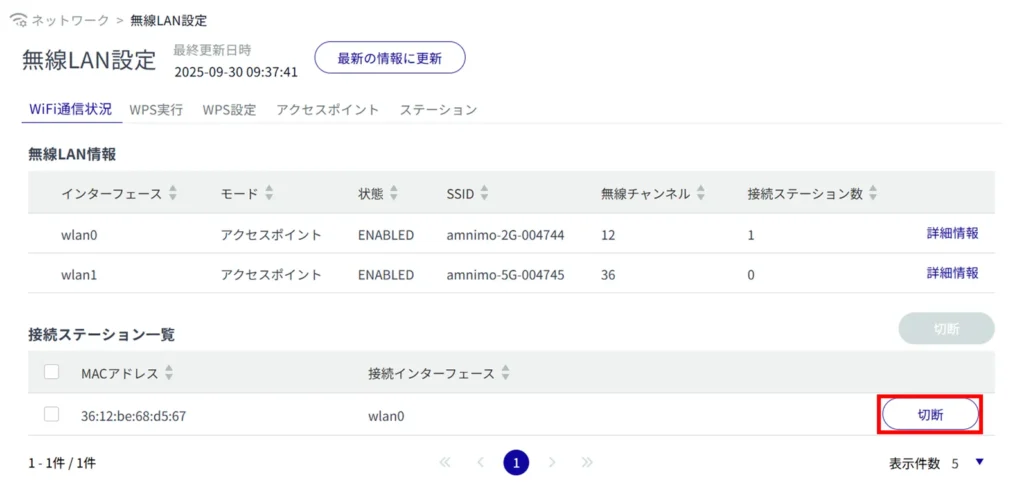Click the モード column sort icon
Image resolution: width=1024 pixels, height=497 pixels.
coord(268,193)
